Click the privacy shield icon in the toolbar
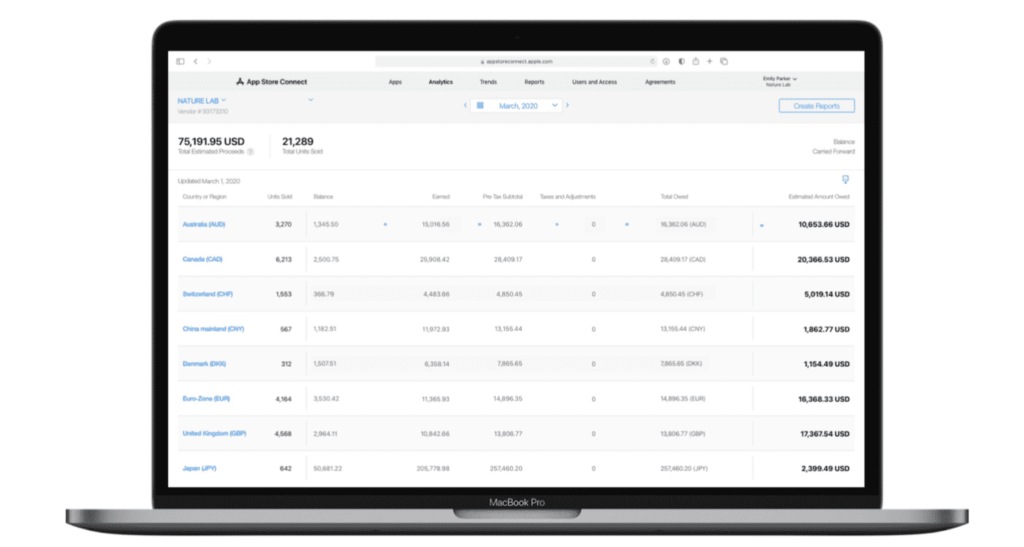 click(681, 61)
